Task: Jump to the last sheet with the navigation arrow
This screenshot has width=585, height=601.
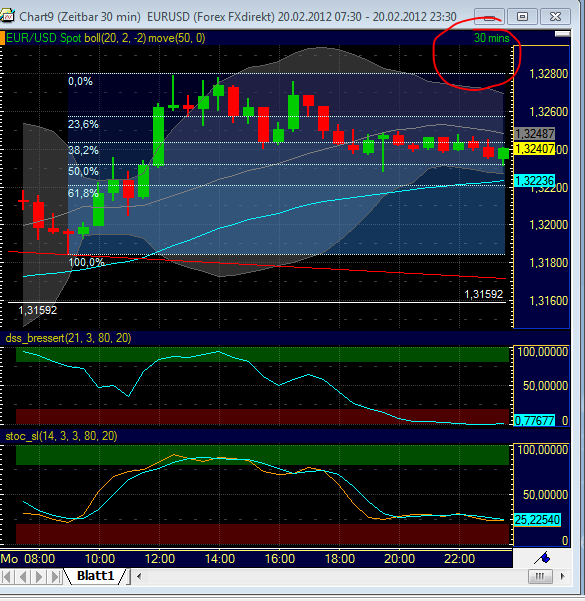Action: 55,576
